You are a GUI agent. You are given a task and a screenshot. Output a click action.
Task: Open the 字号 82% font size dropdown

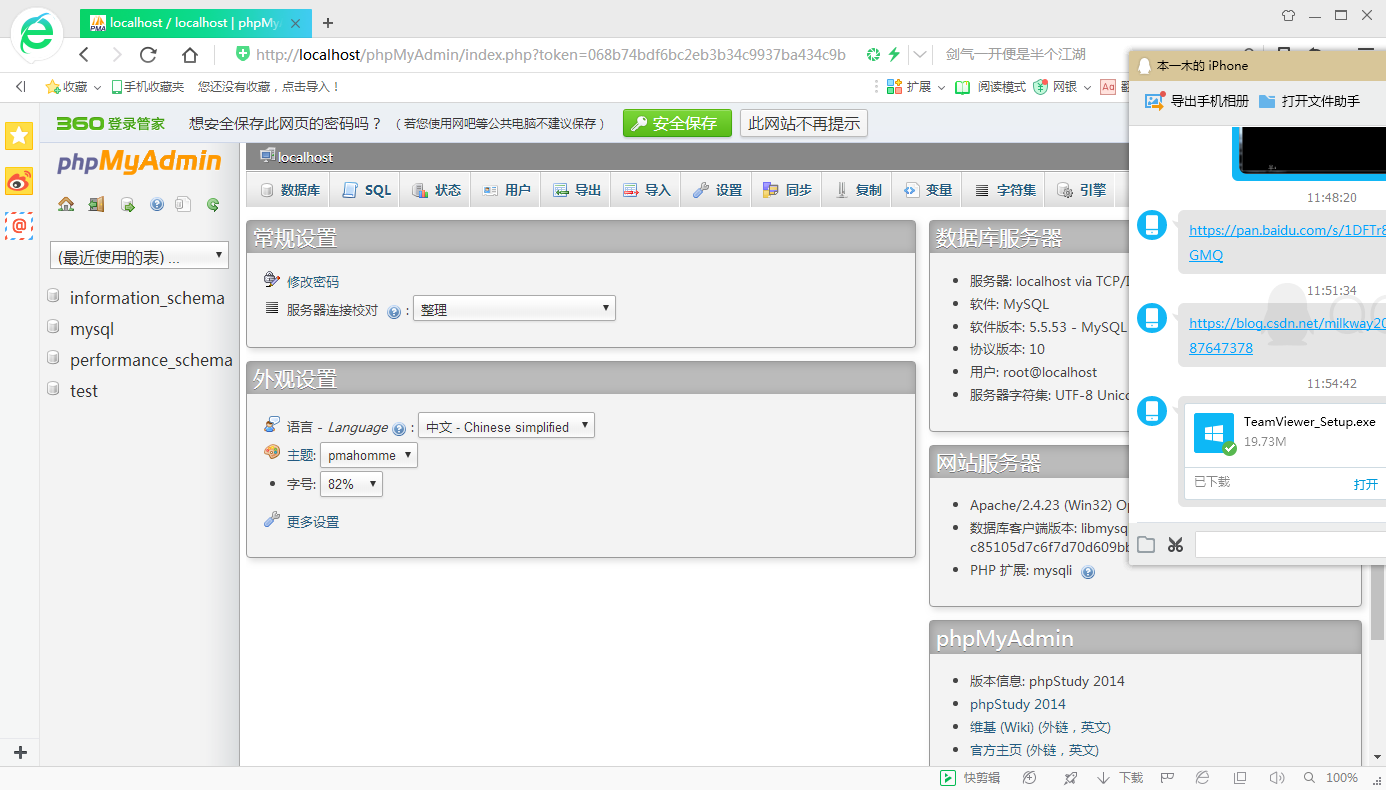pos(351,484)
